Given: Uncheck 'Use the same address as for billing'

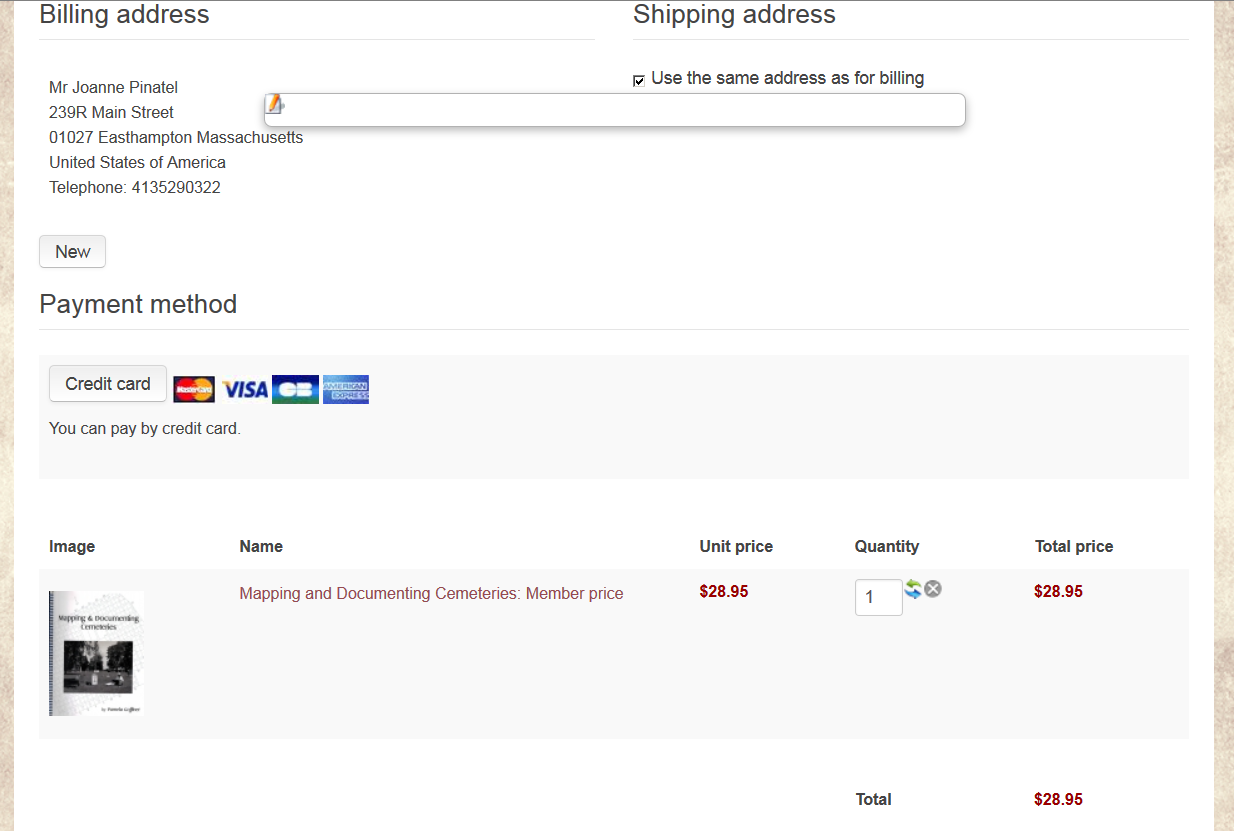Looking at the screenshot, I should (639, 81).
